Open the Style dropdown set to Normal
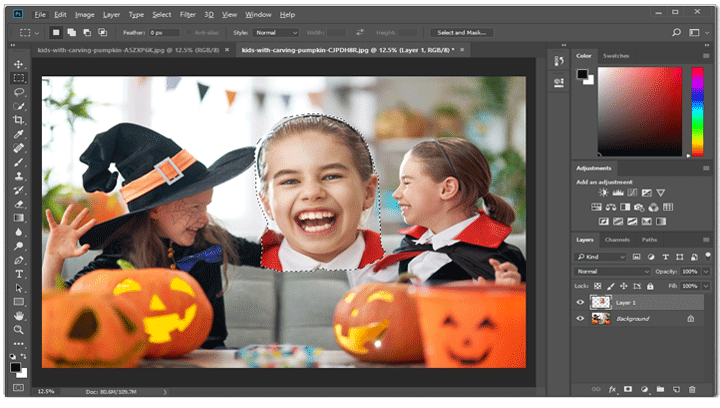 coord(277,32)
